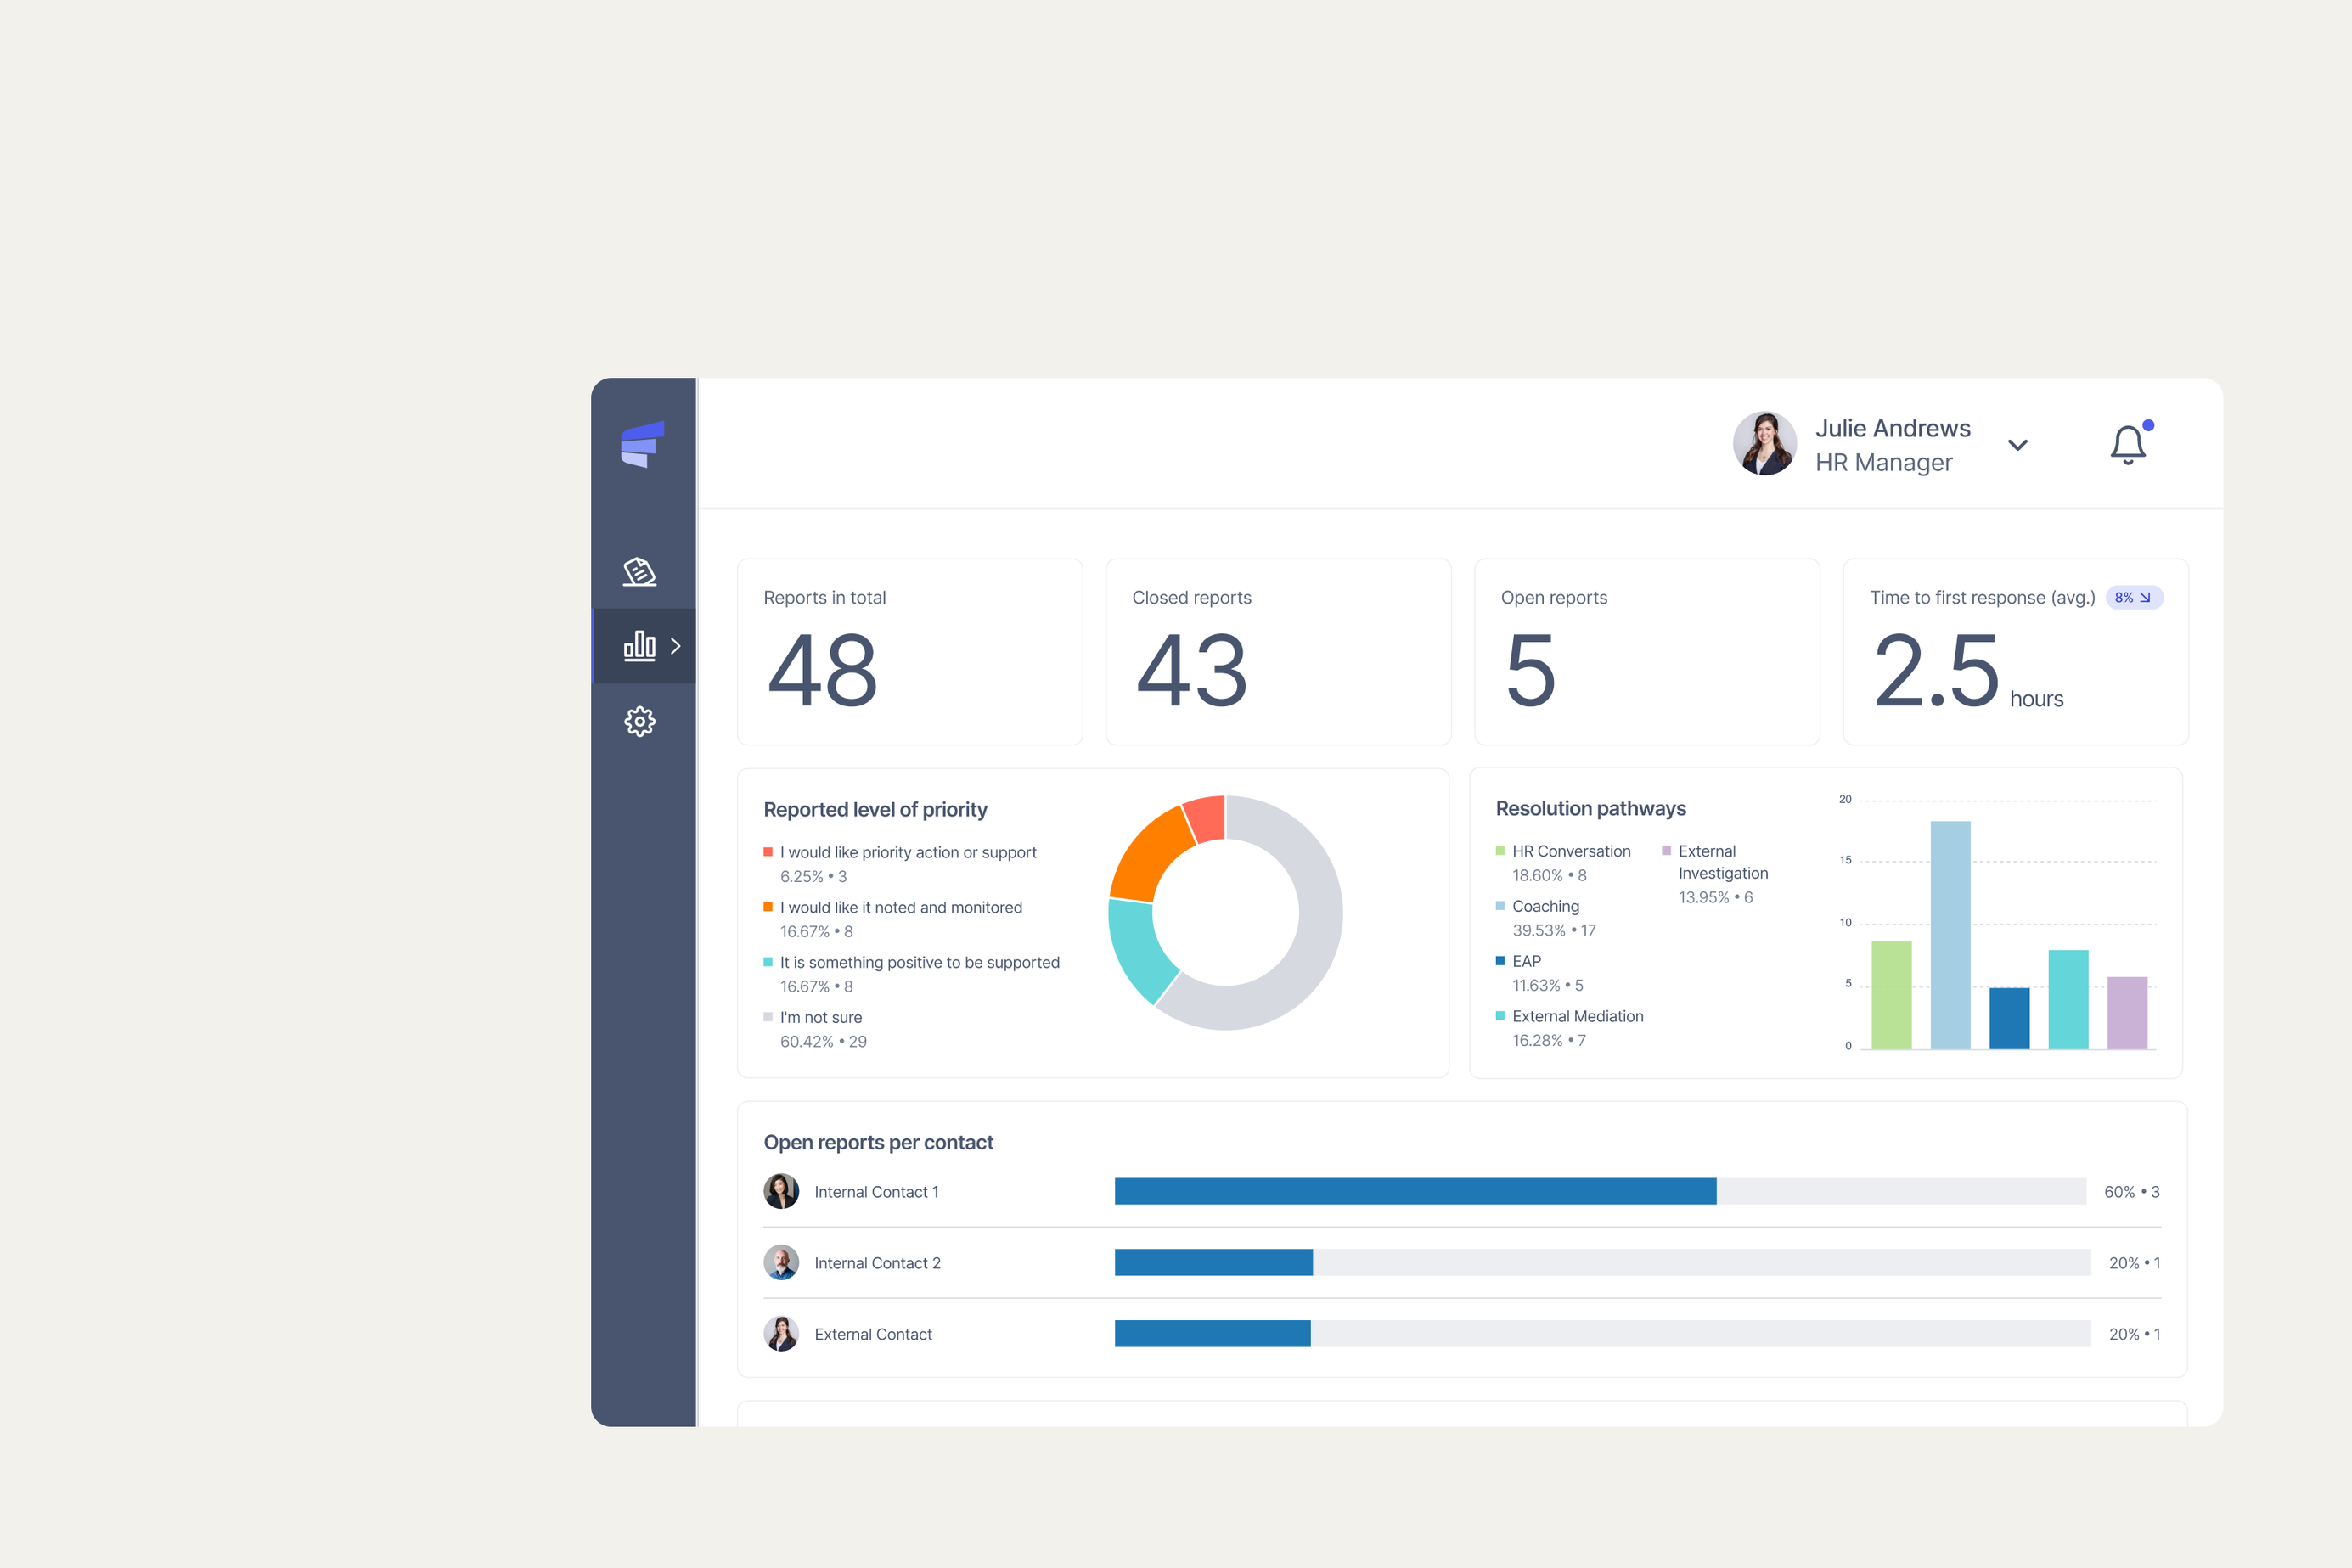Select External Mediation legend entry

pyautogui.click(x=1570, y=1027)
